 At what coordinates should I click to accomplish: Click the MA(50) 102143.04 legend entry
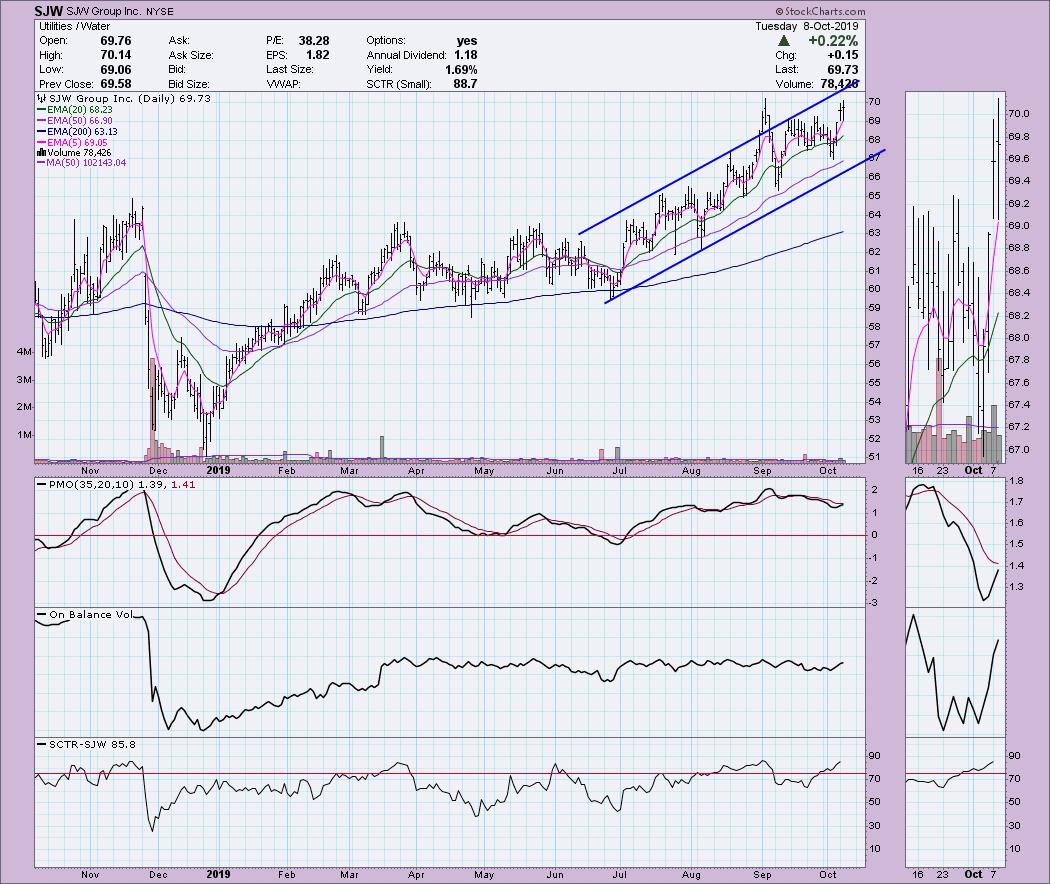[x=82, y=163]
